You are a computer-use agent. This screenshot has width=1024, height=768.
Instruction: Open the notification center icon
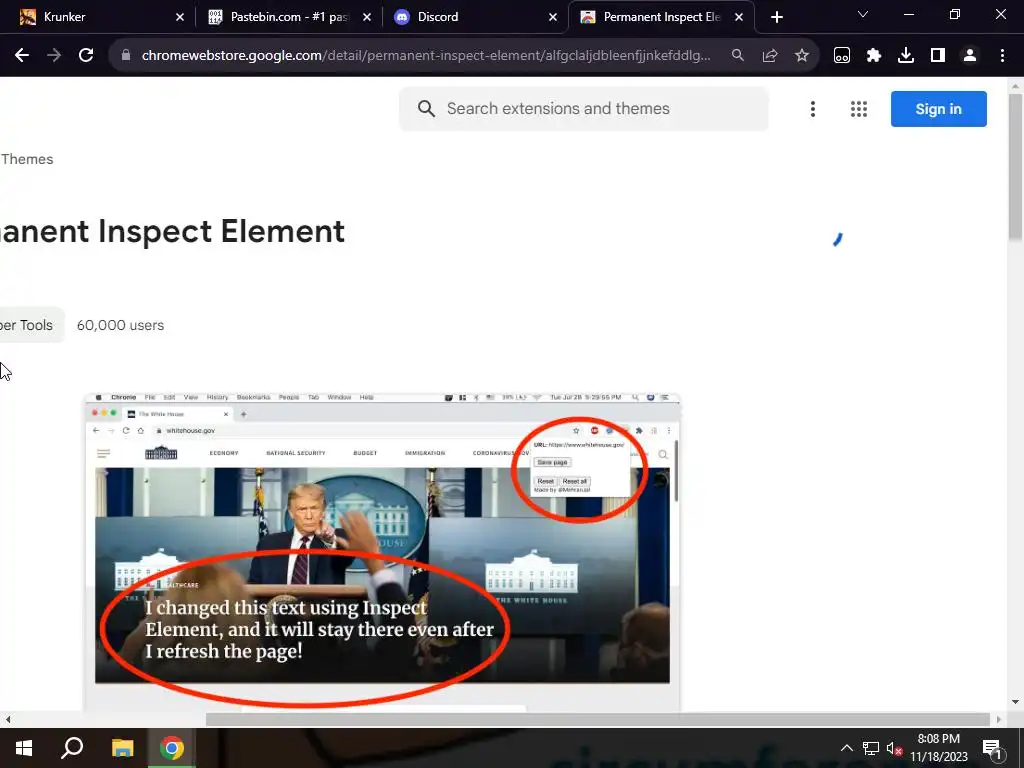[991, 748]
